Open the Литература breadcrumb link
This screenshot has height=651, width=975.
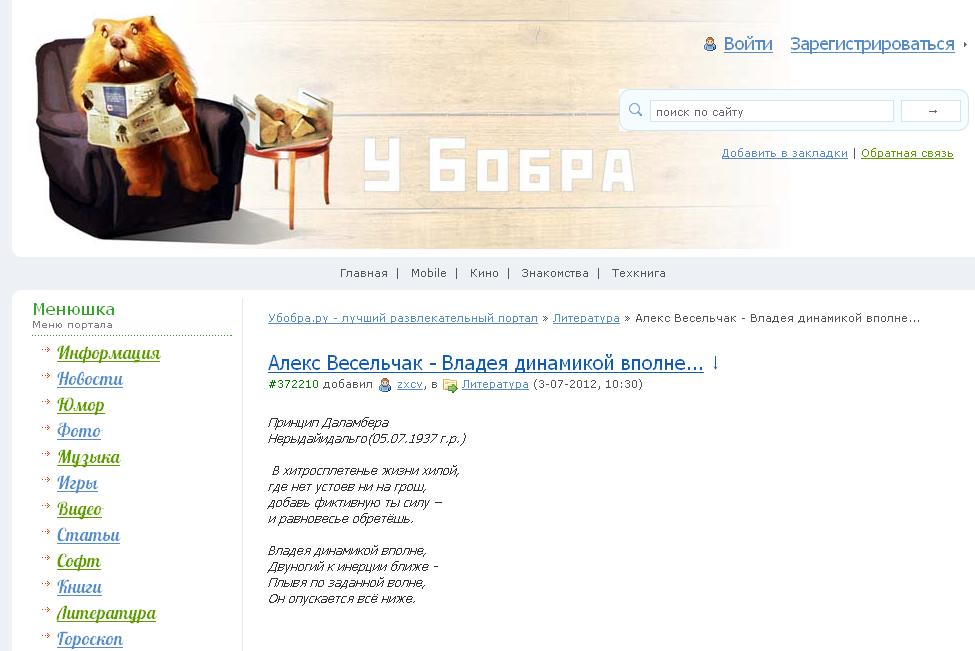tap(586, 318)
